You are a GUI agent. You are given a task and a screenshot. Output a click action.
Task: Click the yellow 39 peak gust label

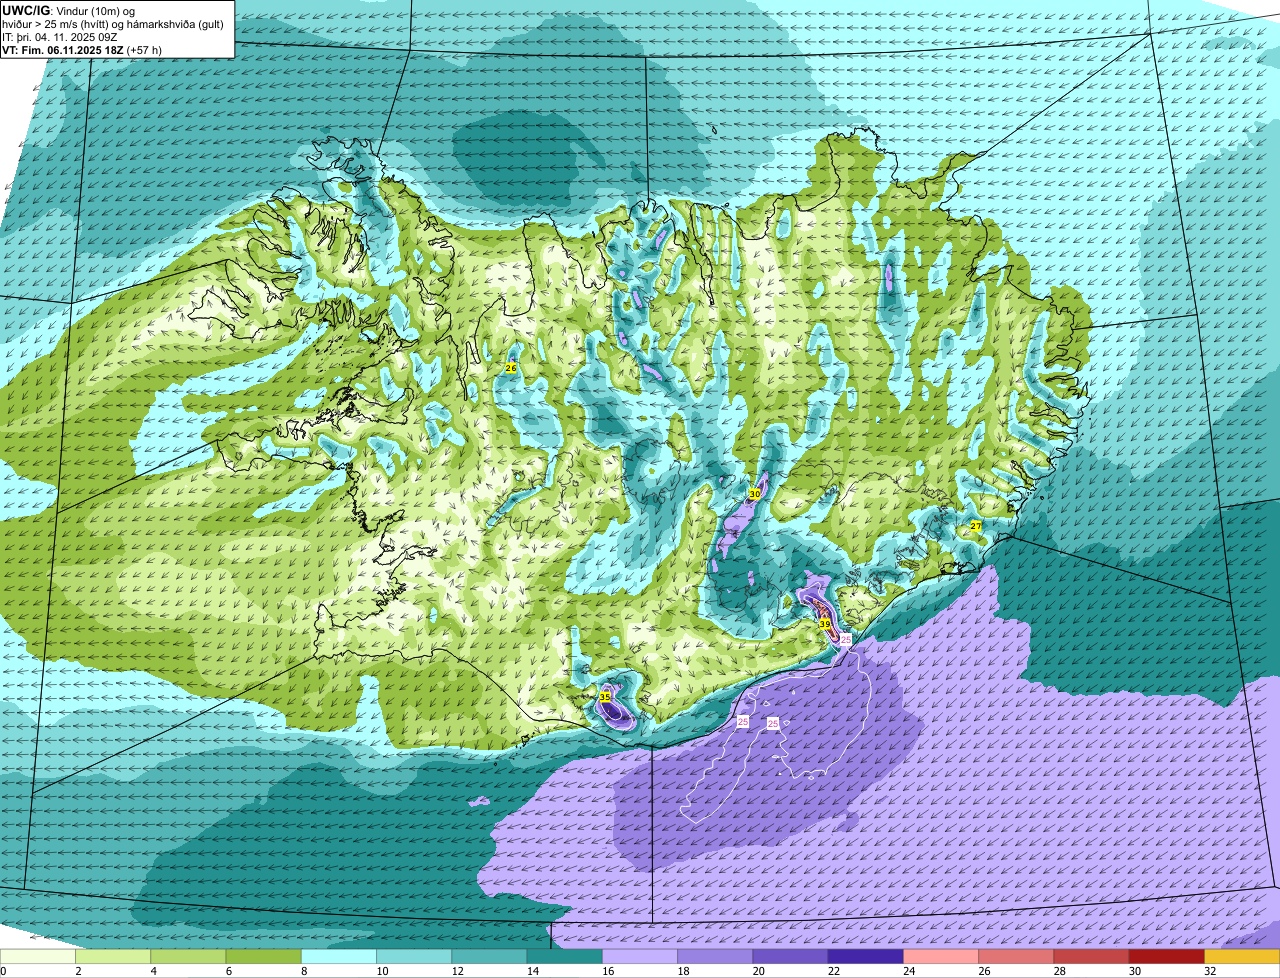[x=825, y=624]
